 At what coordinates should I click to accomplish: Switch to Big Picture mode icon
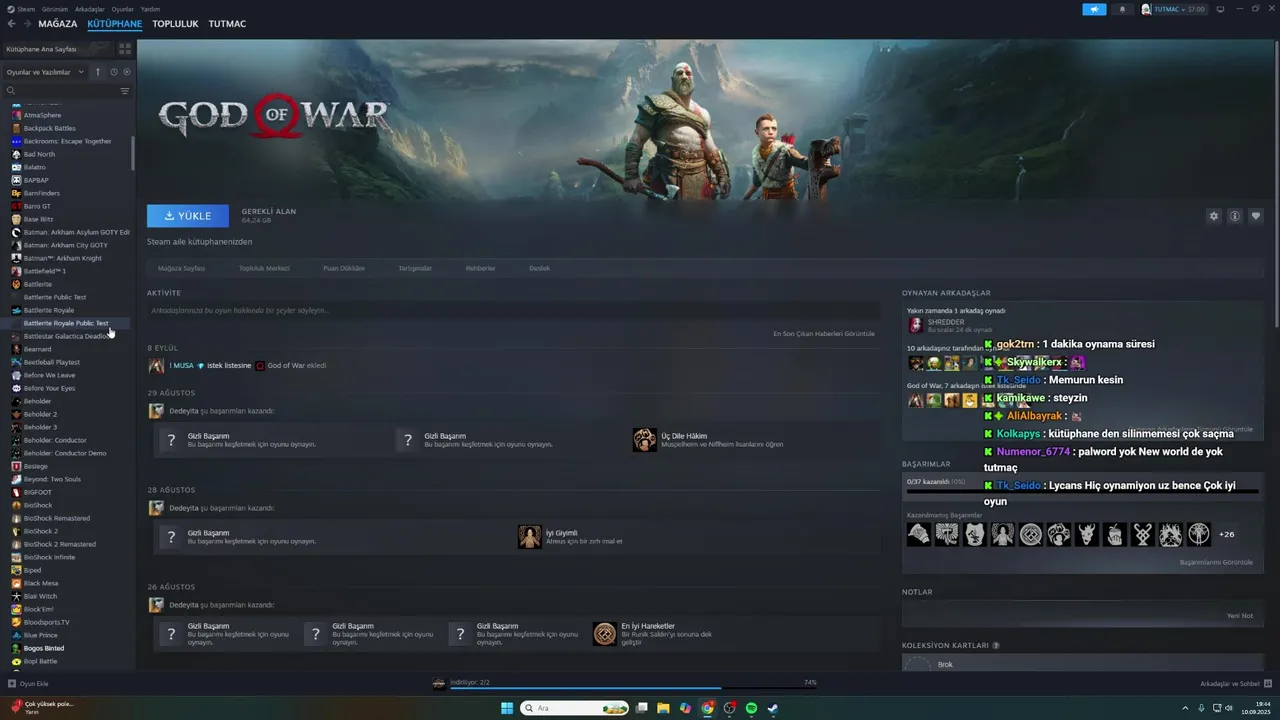[1219, 9]
